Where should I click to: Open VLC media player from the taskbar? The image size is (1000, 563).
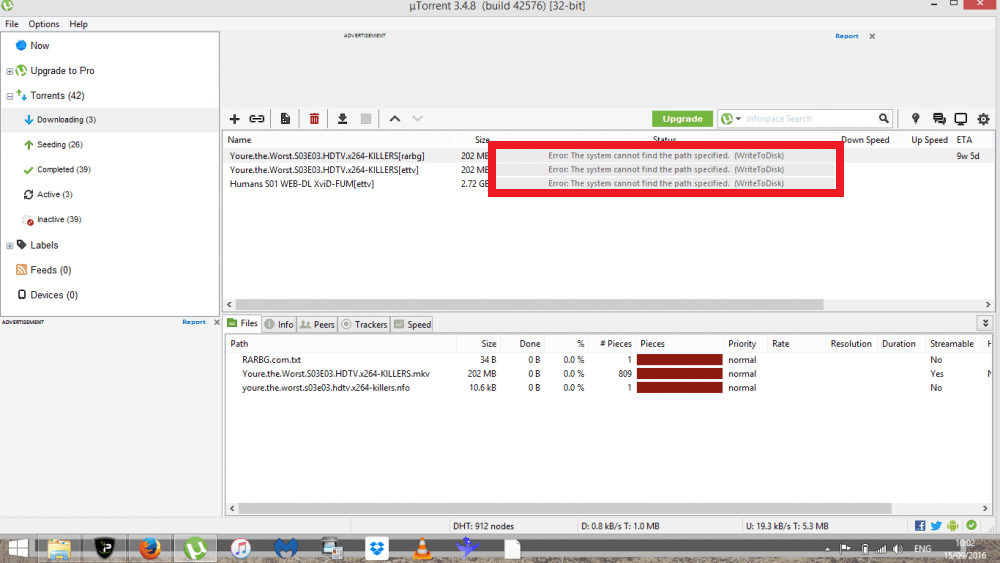pyautogui.click(x=422, y=548)
